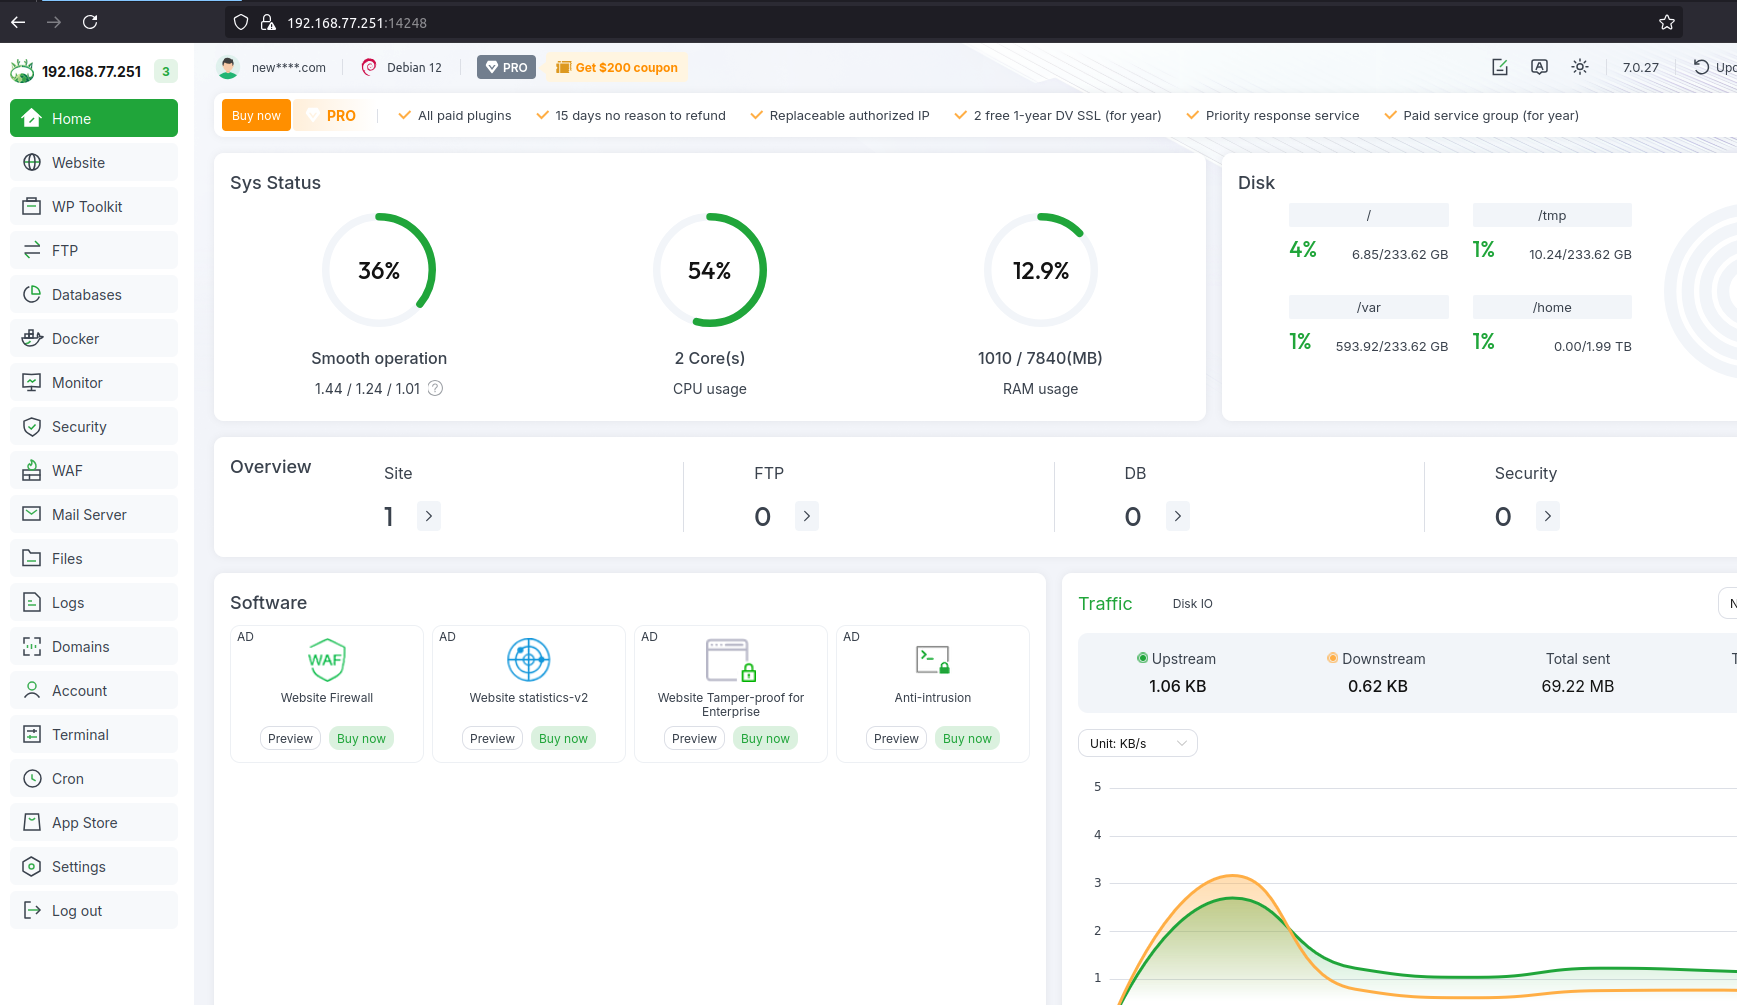Expand the FTP overview arrow
The image size is (1737, 1005).
point(807,516)
